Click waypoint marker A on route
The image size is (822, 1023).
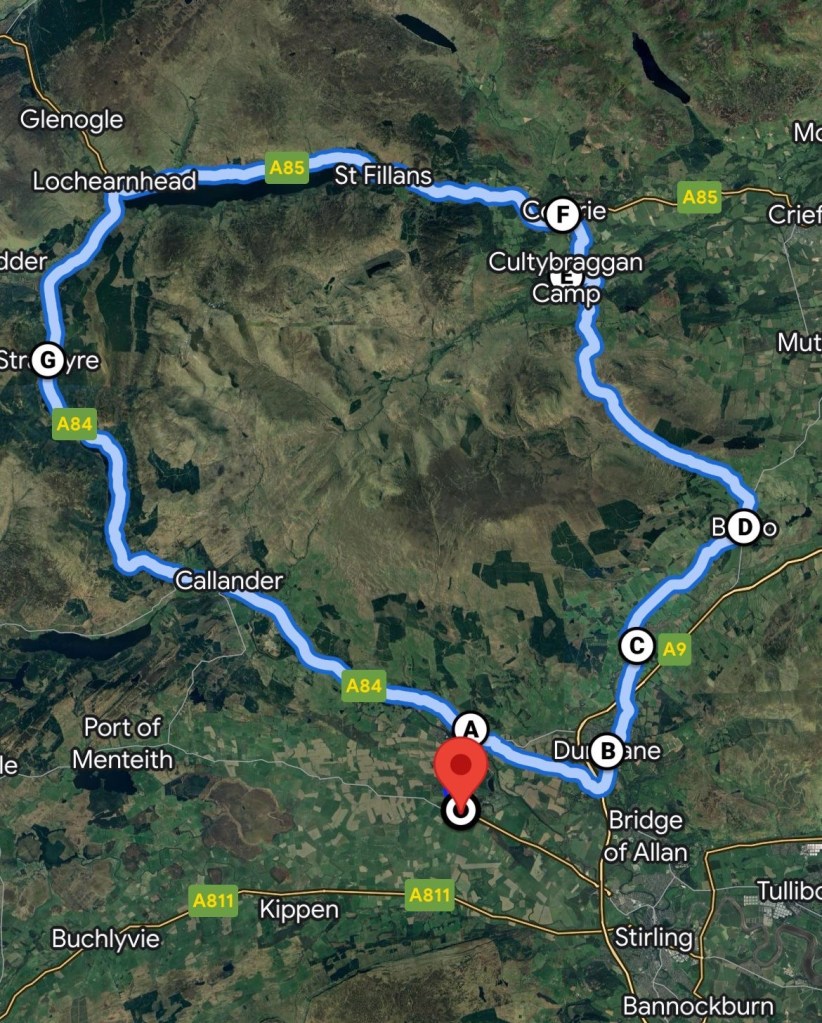(470, 729)
